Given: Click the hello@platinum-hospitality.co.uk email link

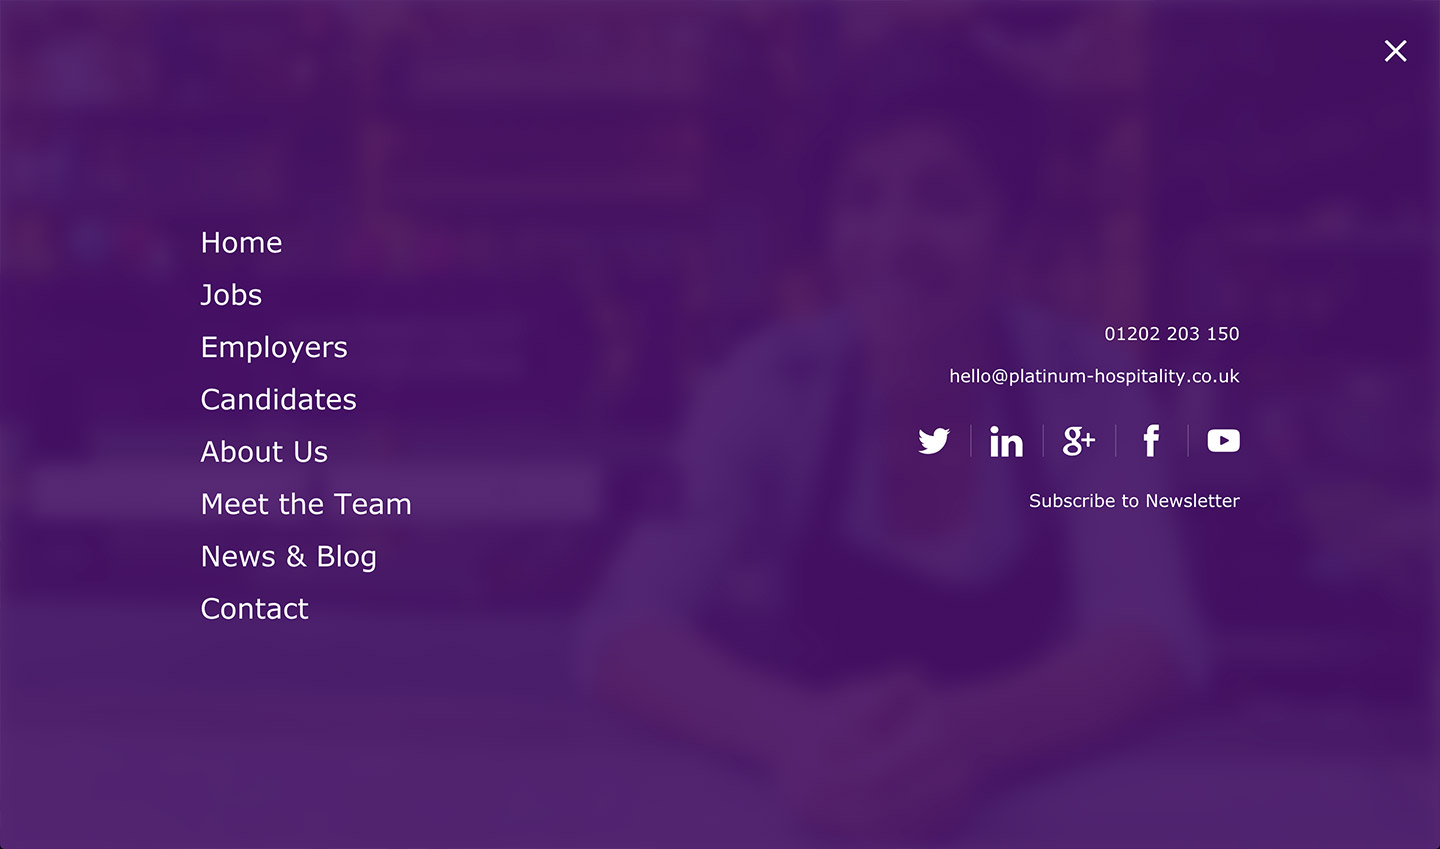Looking at the screenshot, I should (x=1094, y=377).
